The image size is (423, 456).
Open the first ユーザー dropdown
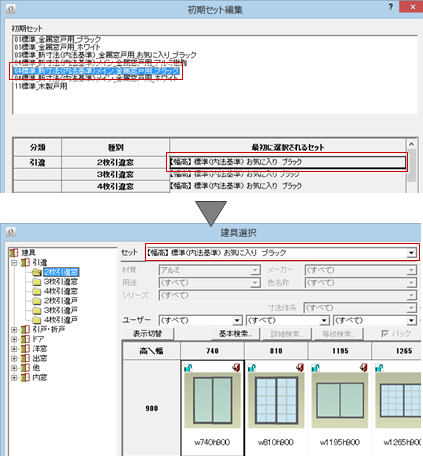[x=237, y=321]
